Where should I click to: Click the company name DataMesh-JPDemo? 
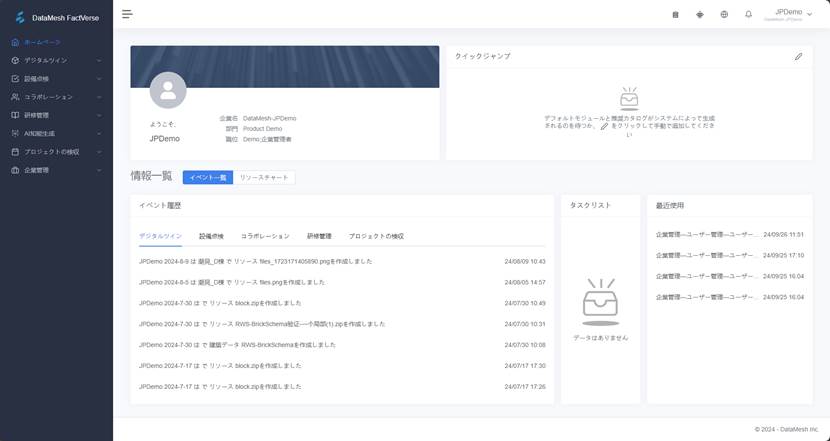pos(269,119)
